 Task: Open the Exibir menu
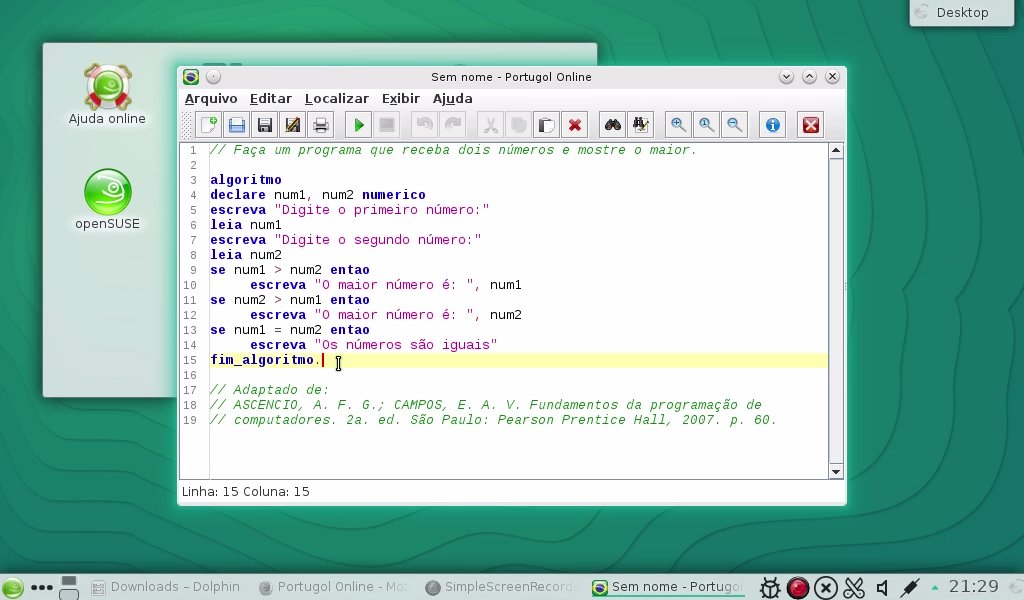400,99
